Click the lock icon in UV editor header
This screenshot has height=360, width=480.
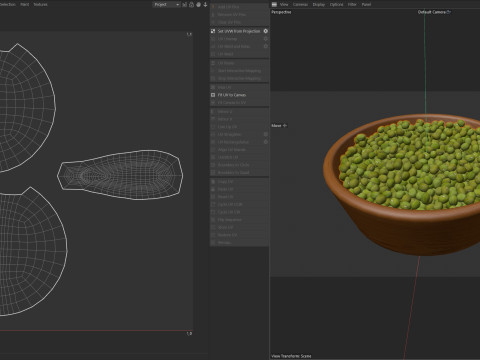pos(191,5)
